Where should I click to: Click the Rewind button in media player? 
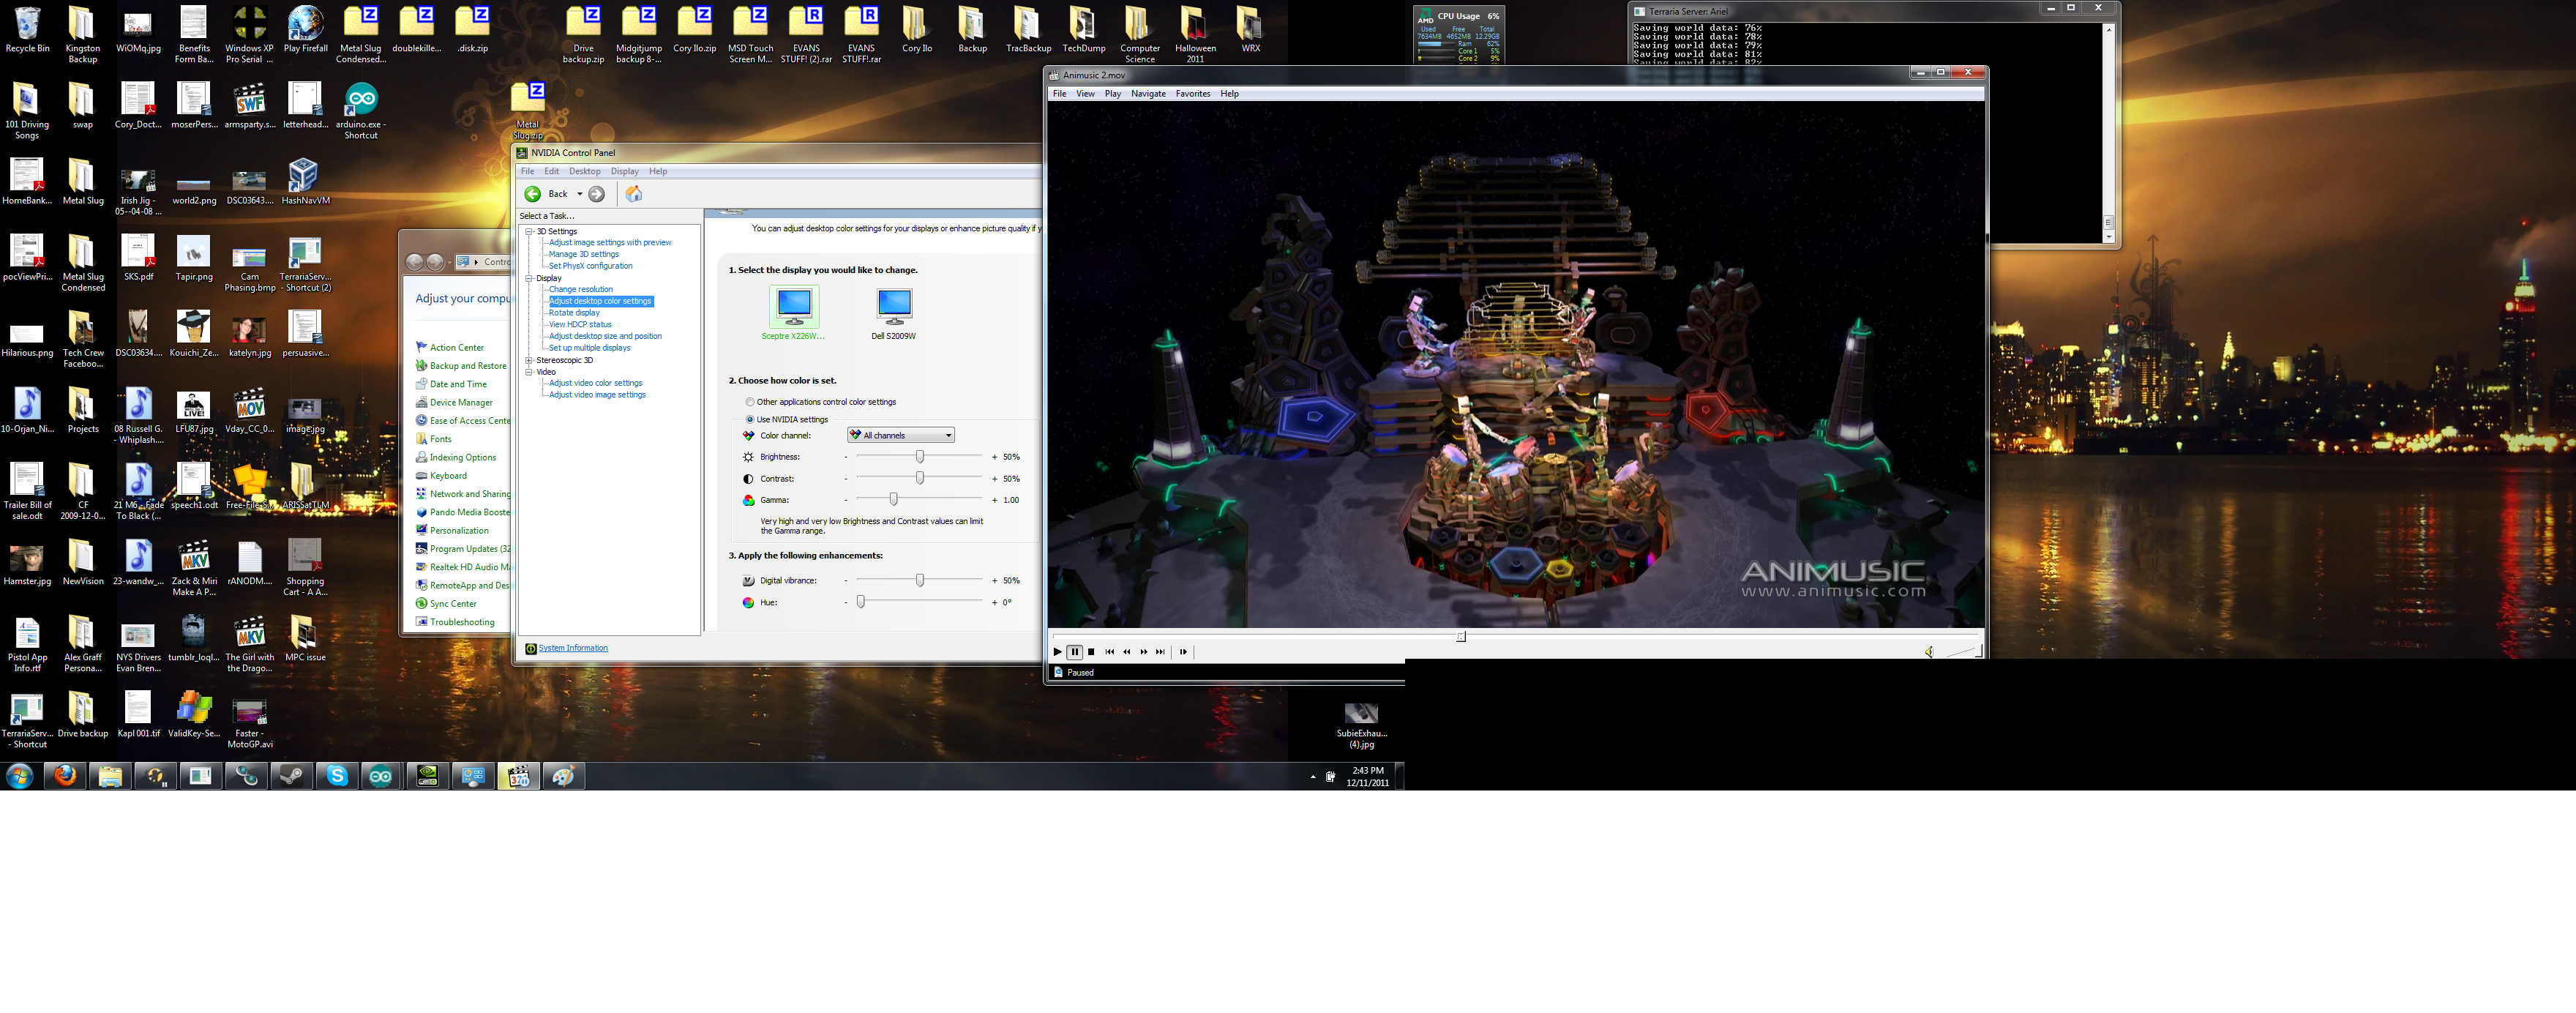tap(1127, 652)
